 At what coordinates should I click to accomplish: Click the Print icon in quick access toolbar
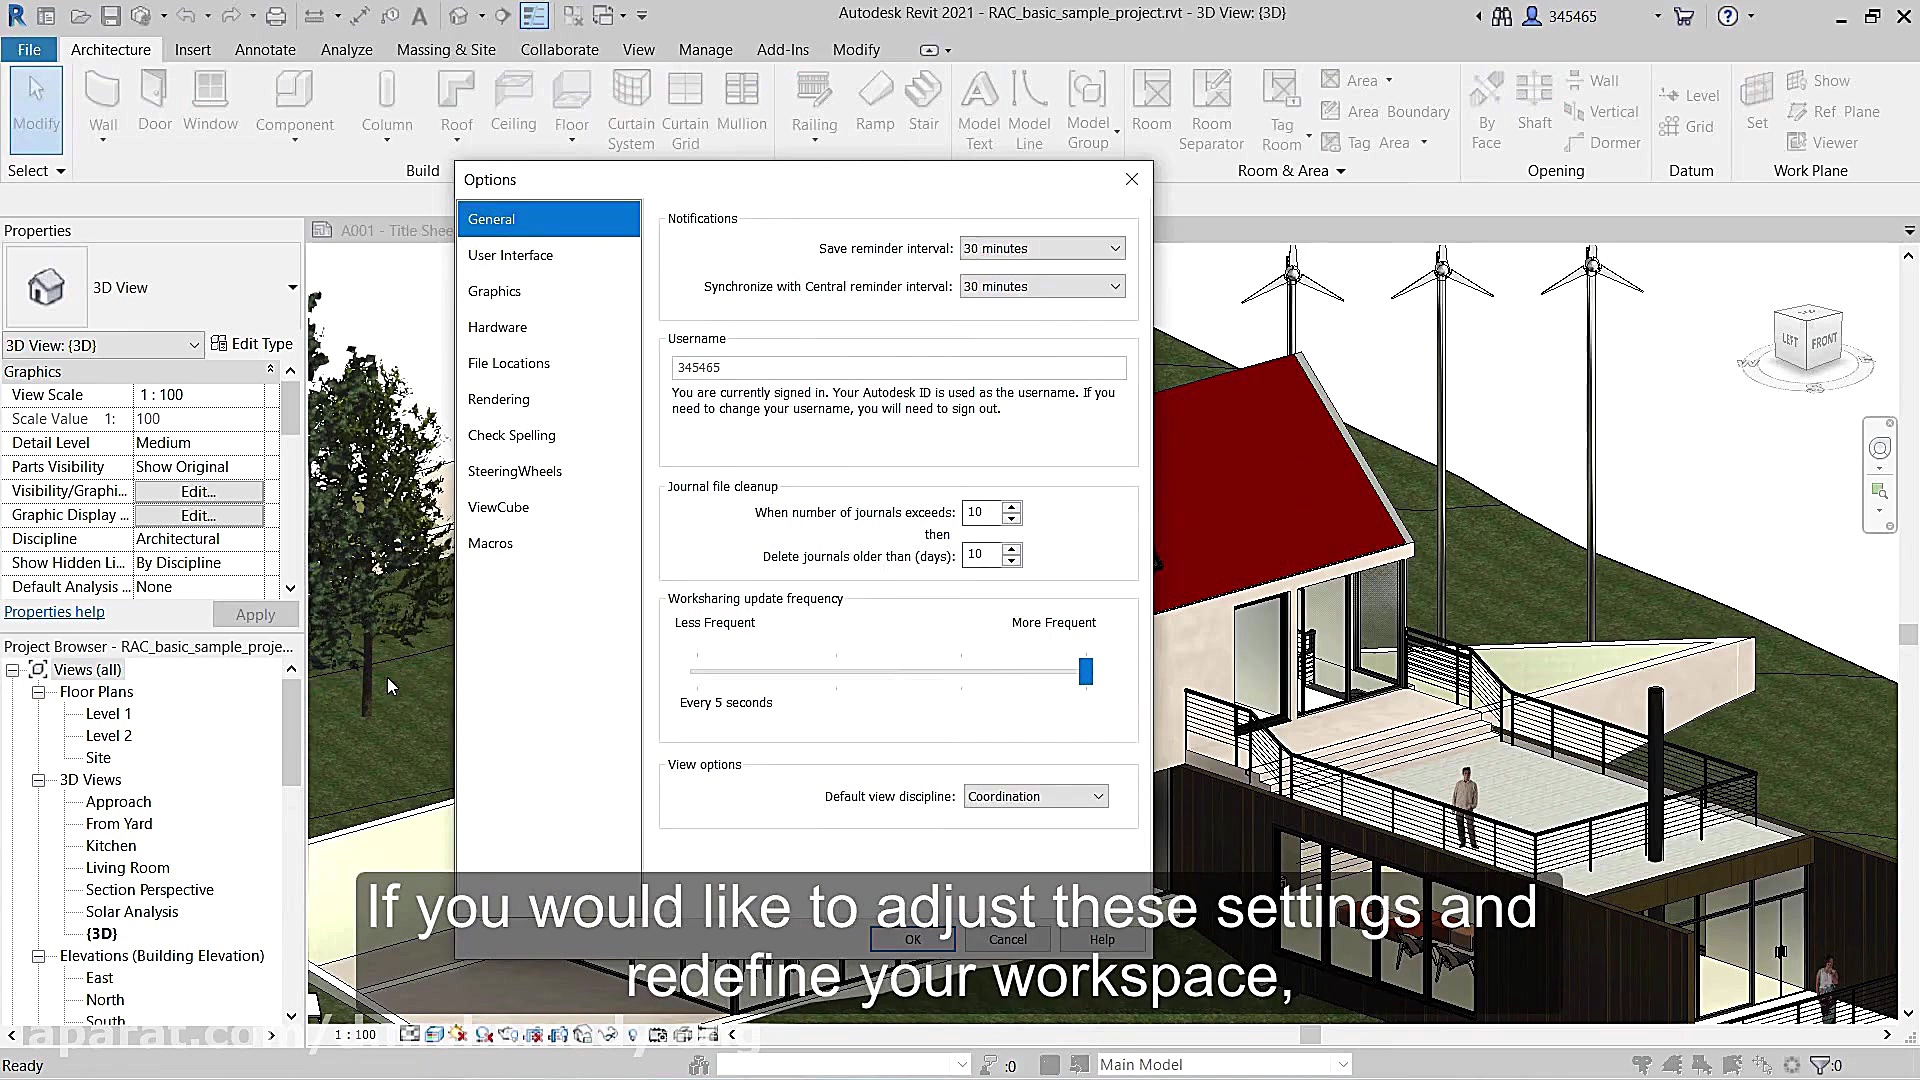276,16
